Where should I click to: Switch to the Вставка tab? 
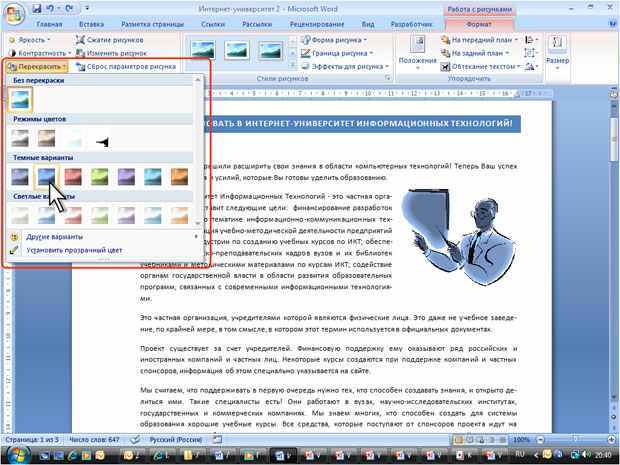(x=91, y=24)
